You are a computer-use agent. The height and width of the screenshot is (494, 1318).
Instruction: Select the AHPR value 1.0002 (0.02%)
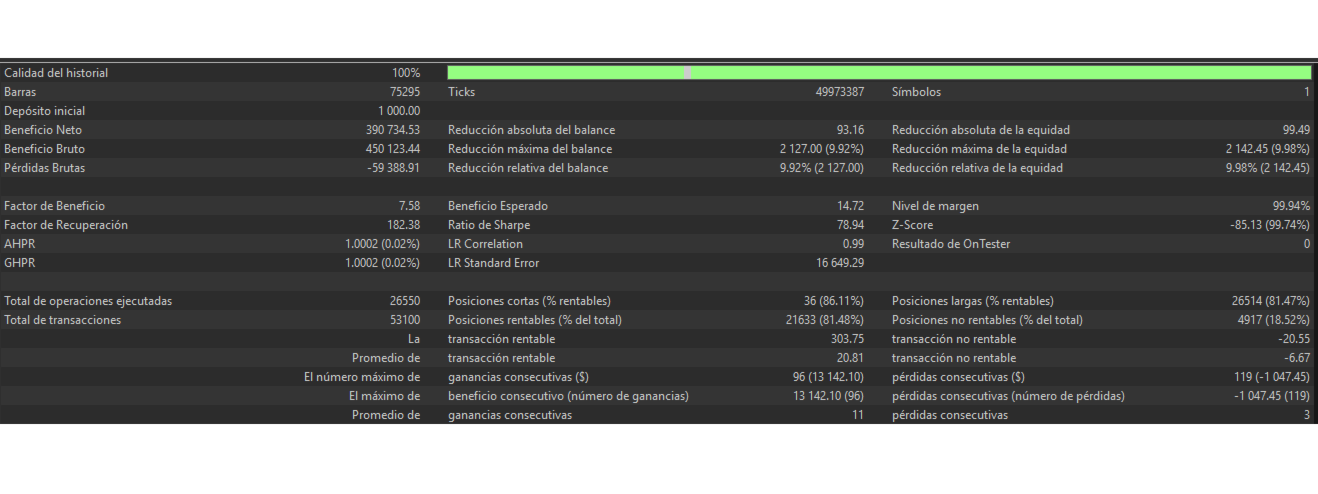coord(382,244)
